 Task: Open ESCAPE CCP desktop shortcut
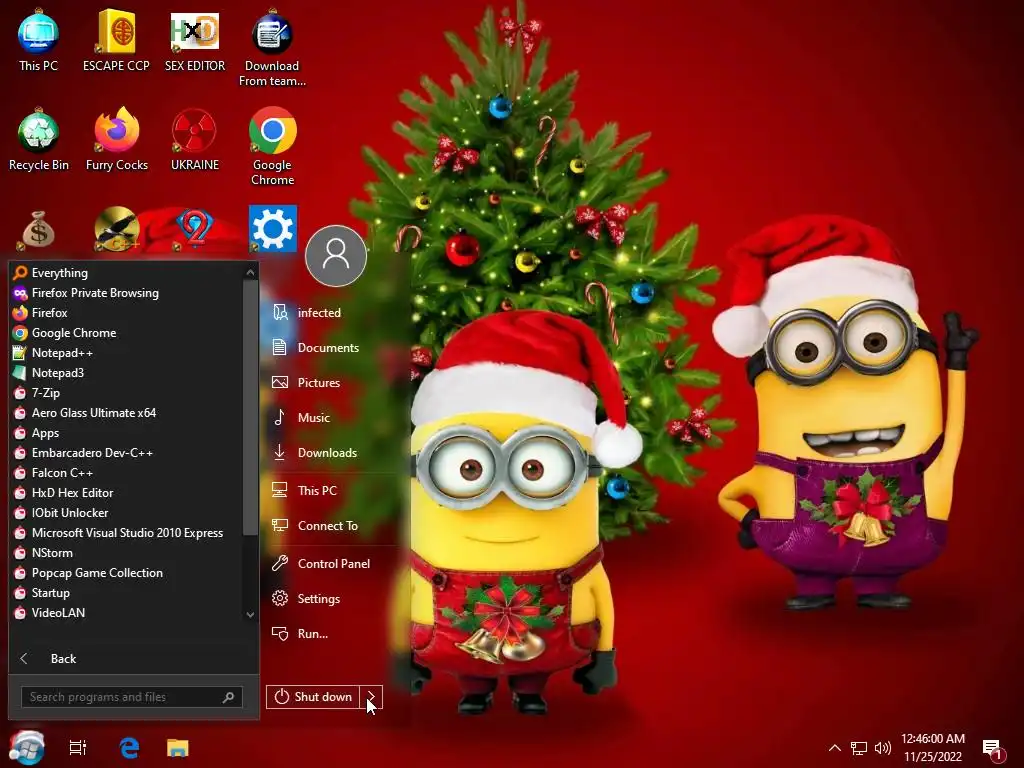(x=116, y=40)
